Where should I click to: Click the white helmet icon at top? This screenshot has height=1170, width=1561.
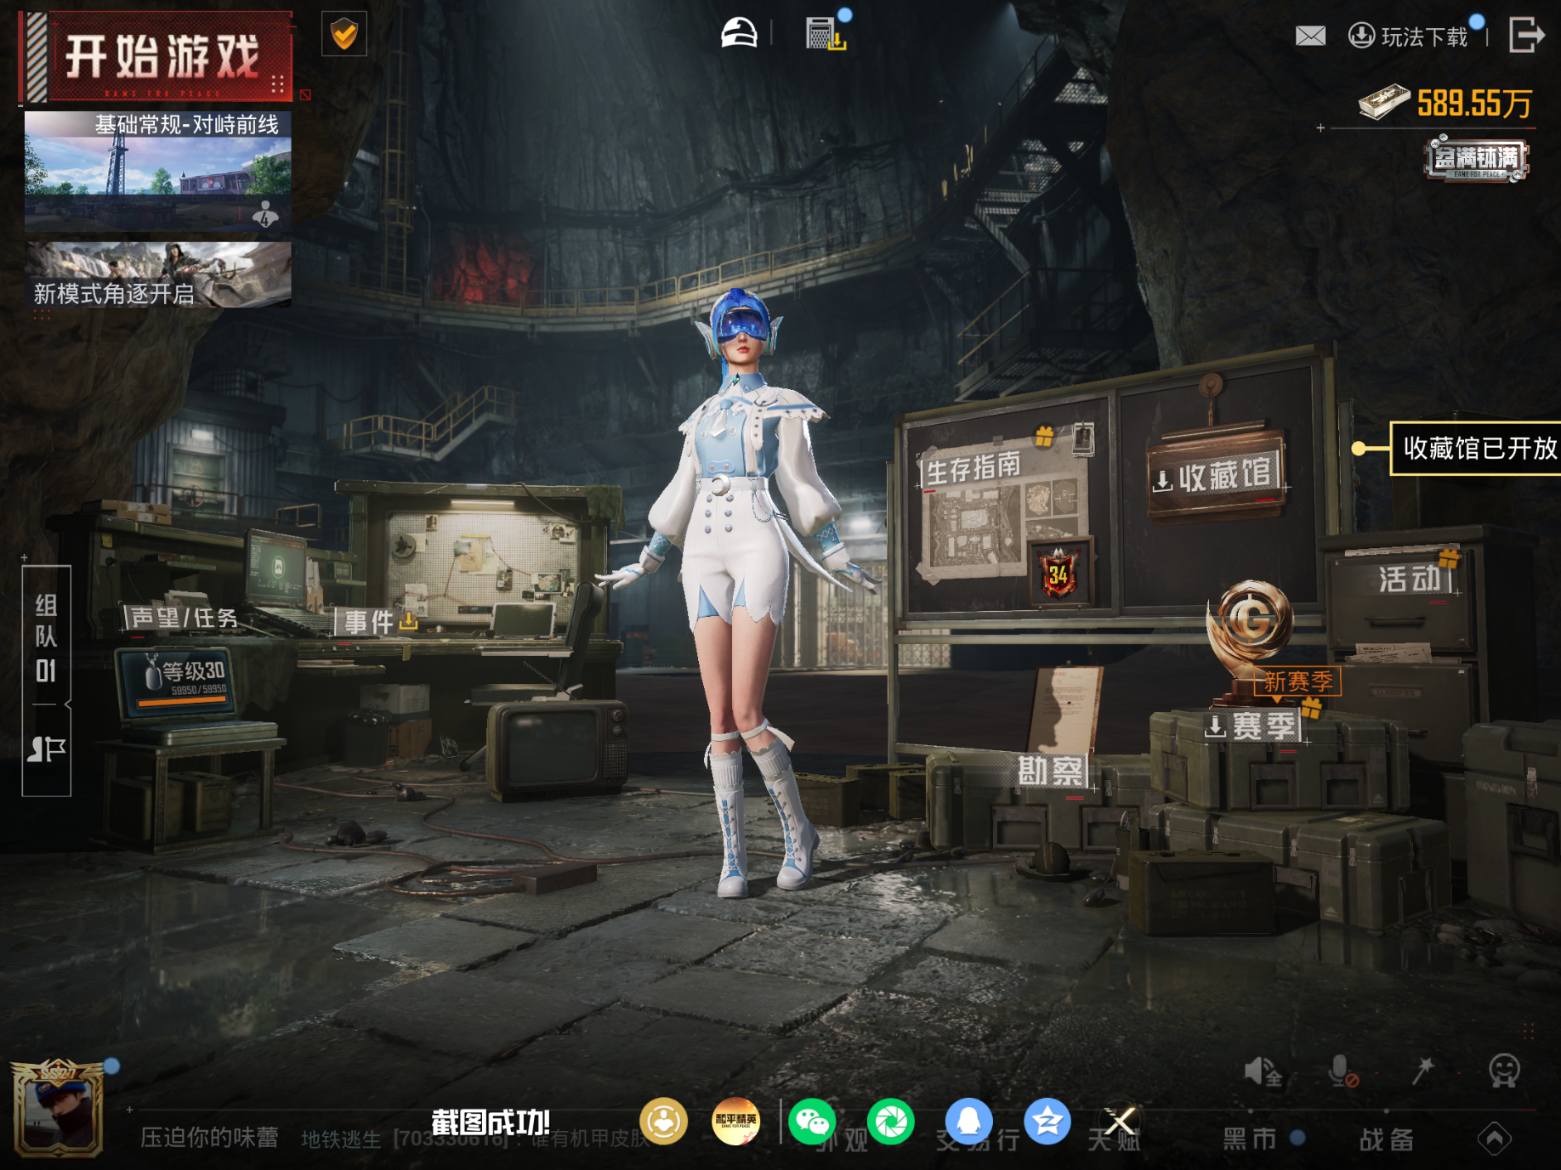point(739,33)
